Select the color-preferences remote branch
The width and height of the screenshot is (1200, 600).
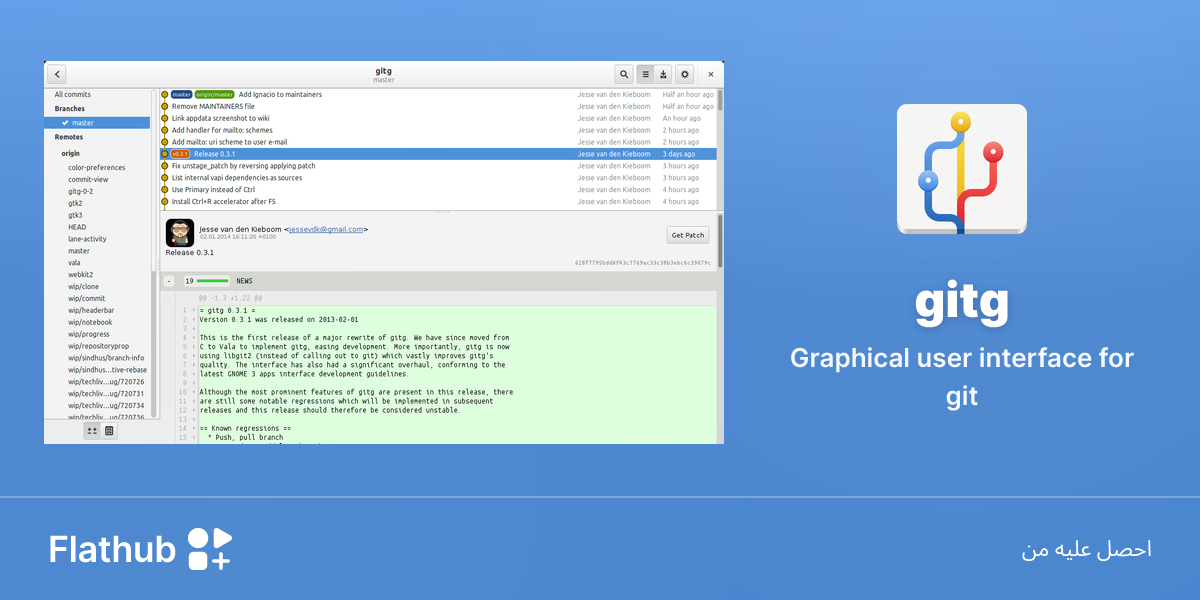coord(97,168)
